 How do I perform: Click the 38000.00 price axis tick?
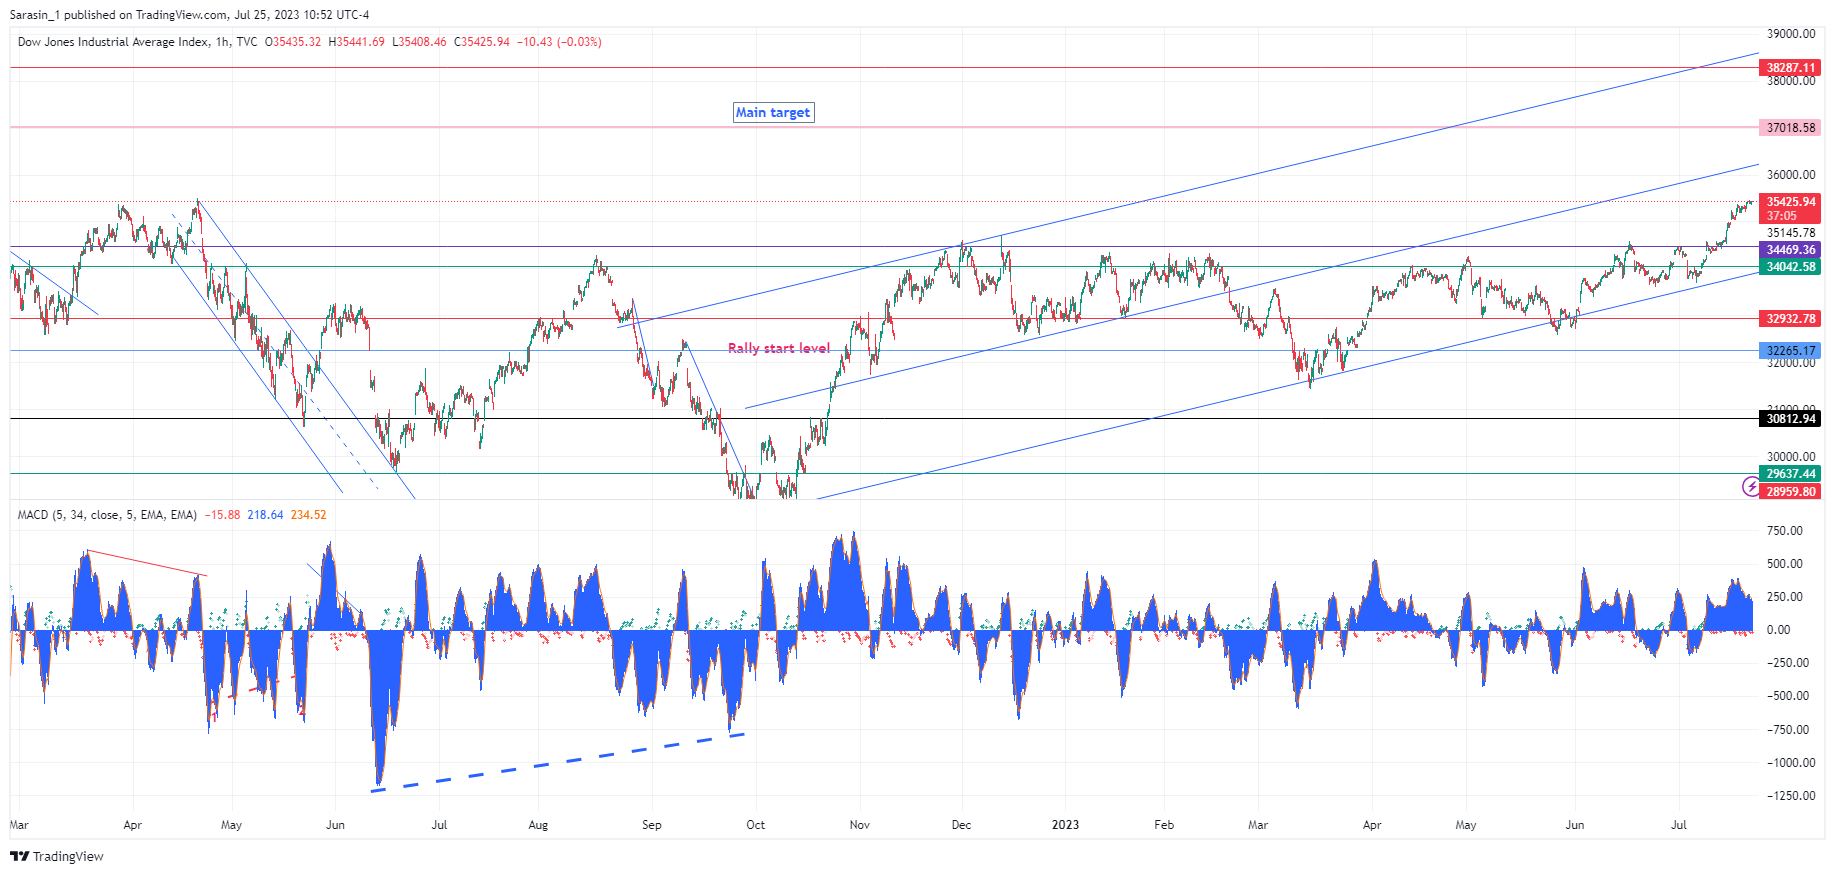click(x=1791, y=81)
